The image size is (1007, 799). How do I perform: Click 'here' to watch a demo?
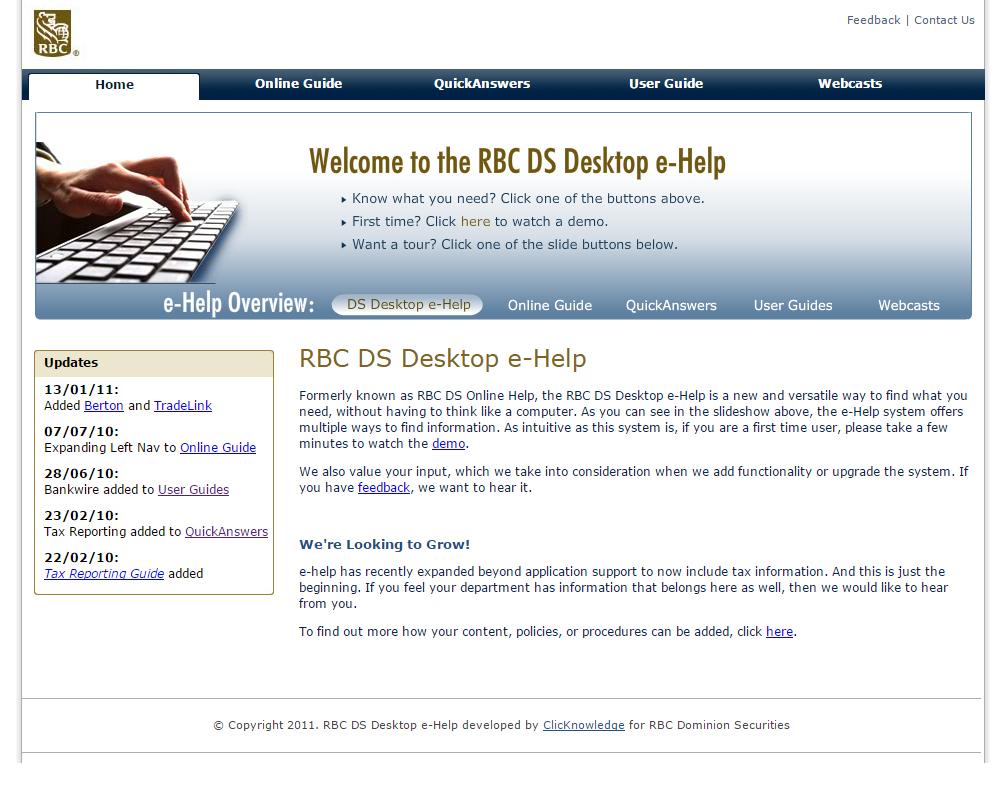tap(475, 222)
